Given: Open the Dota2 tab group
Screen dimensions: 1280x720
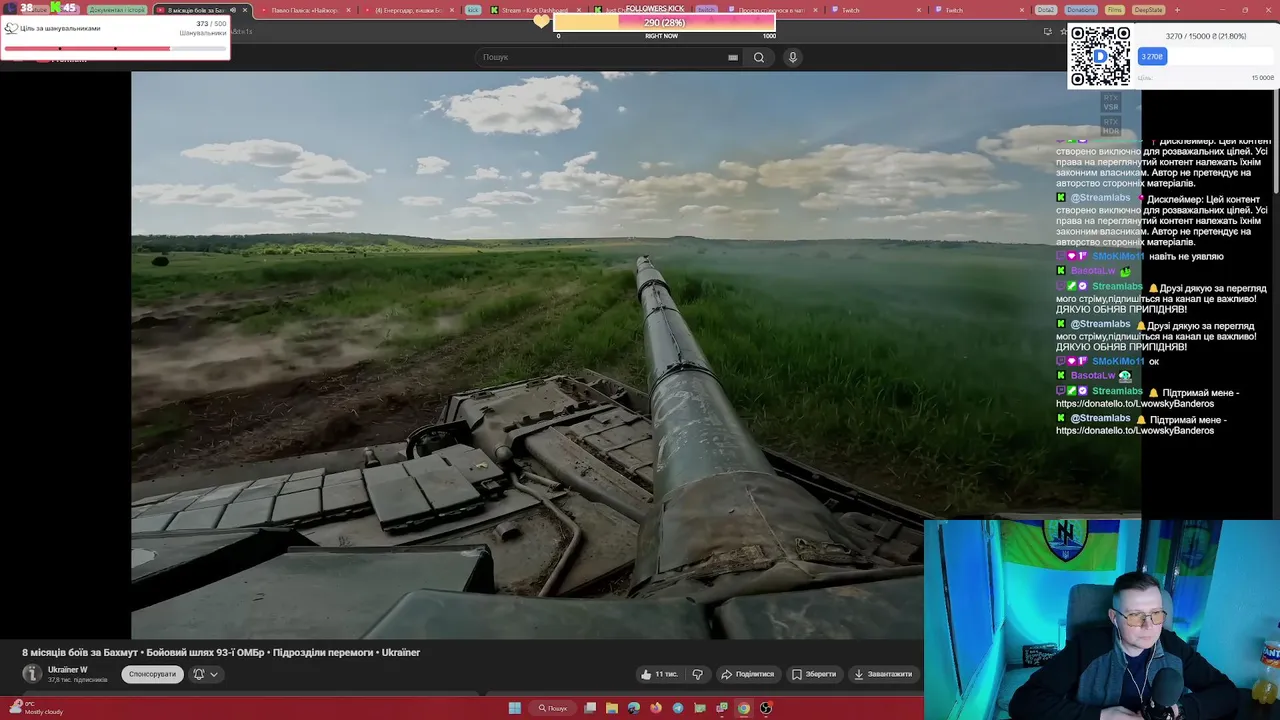Looking at the screenshot, I should (x=1045, y=10).
